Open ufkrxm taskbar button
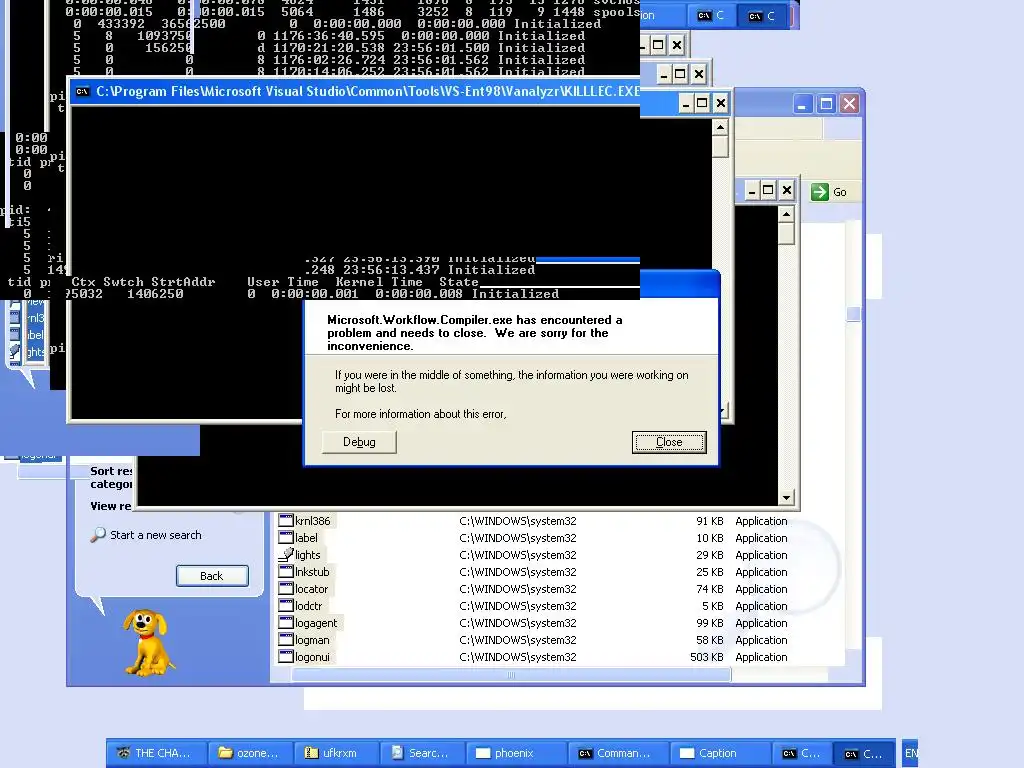1024x768 pixels. [336, 753]
